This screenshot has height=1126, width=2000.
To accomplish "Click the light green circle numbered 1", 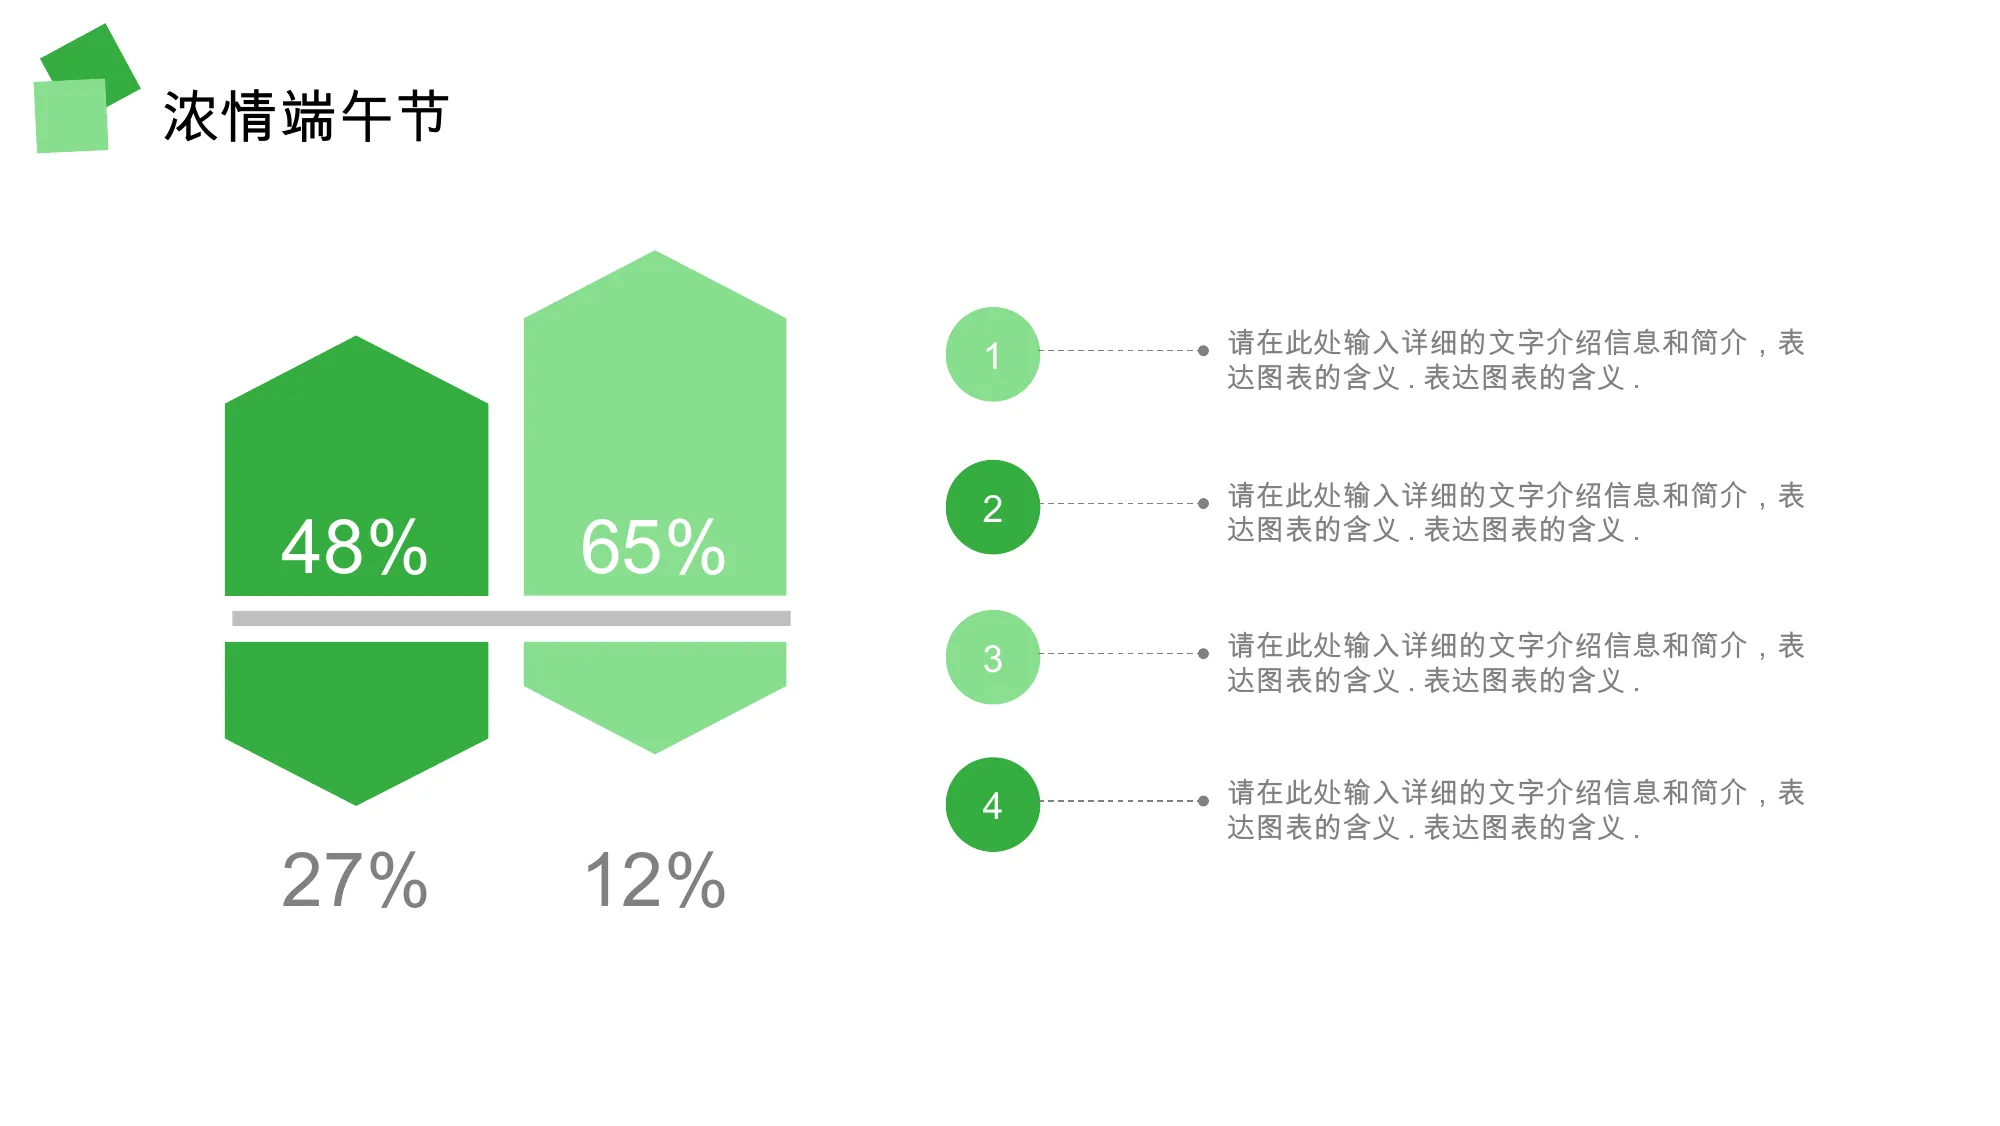I will [992, 354].
